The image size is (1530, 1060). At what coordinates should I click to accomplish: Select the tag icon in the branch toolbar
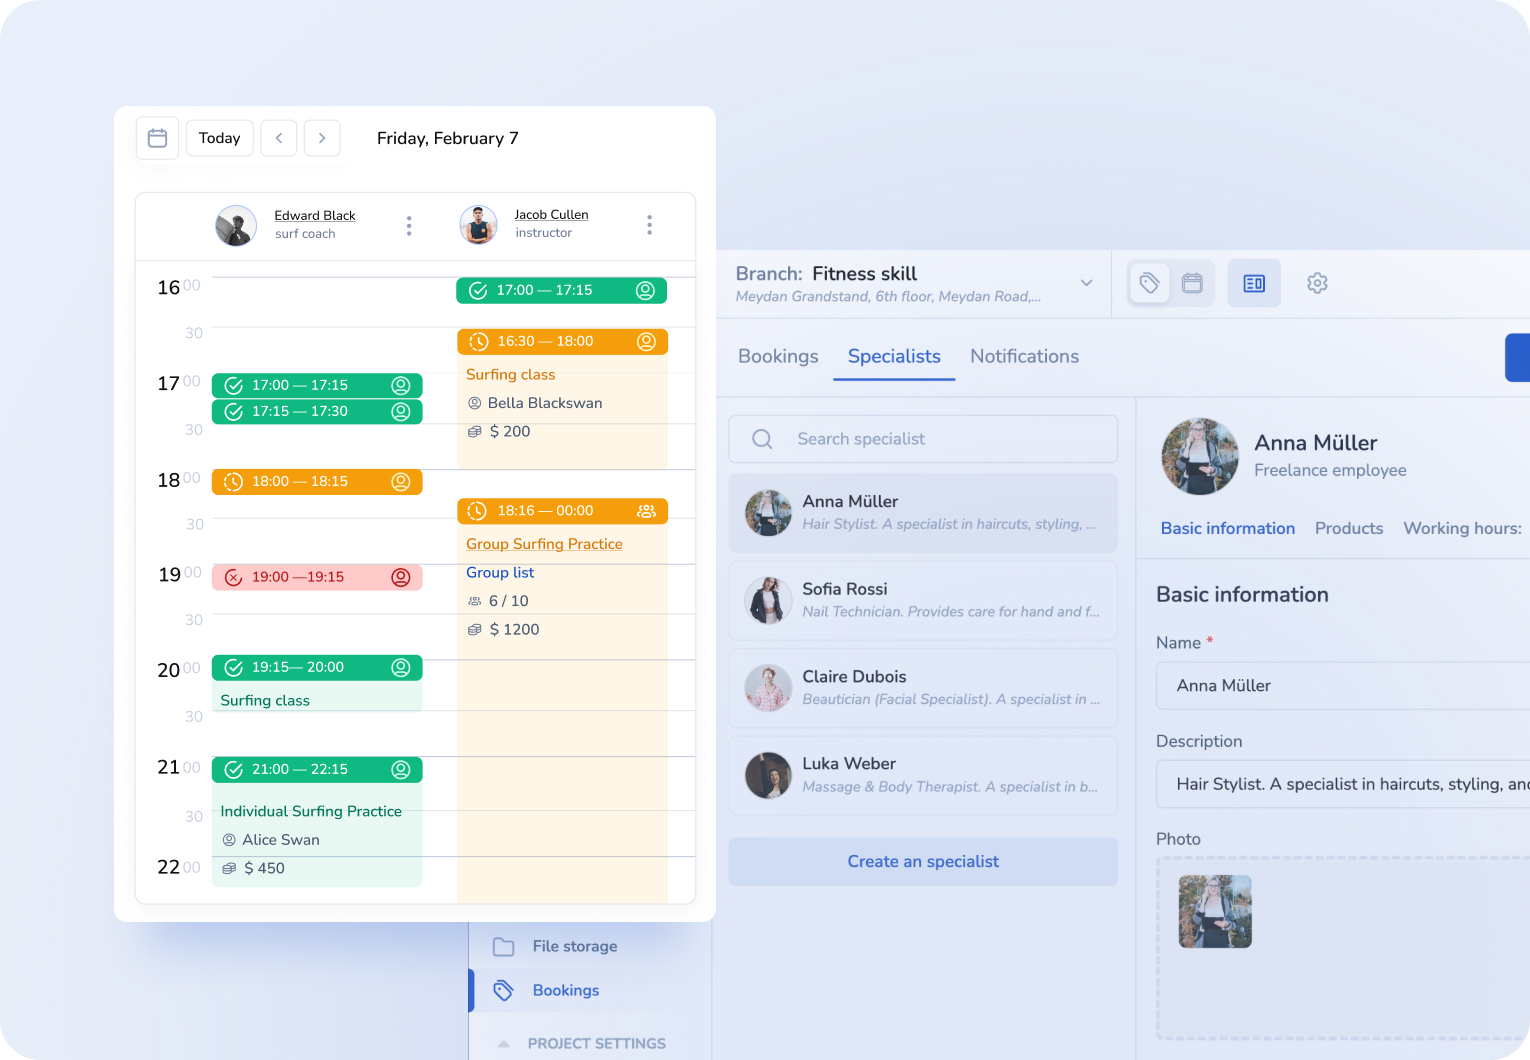1148,283
